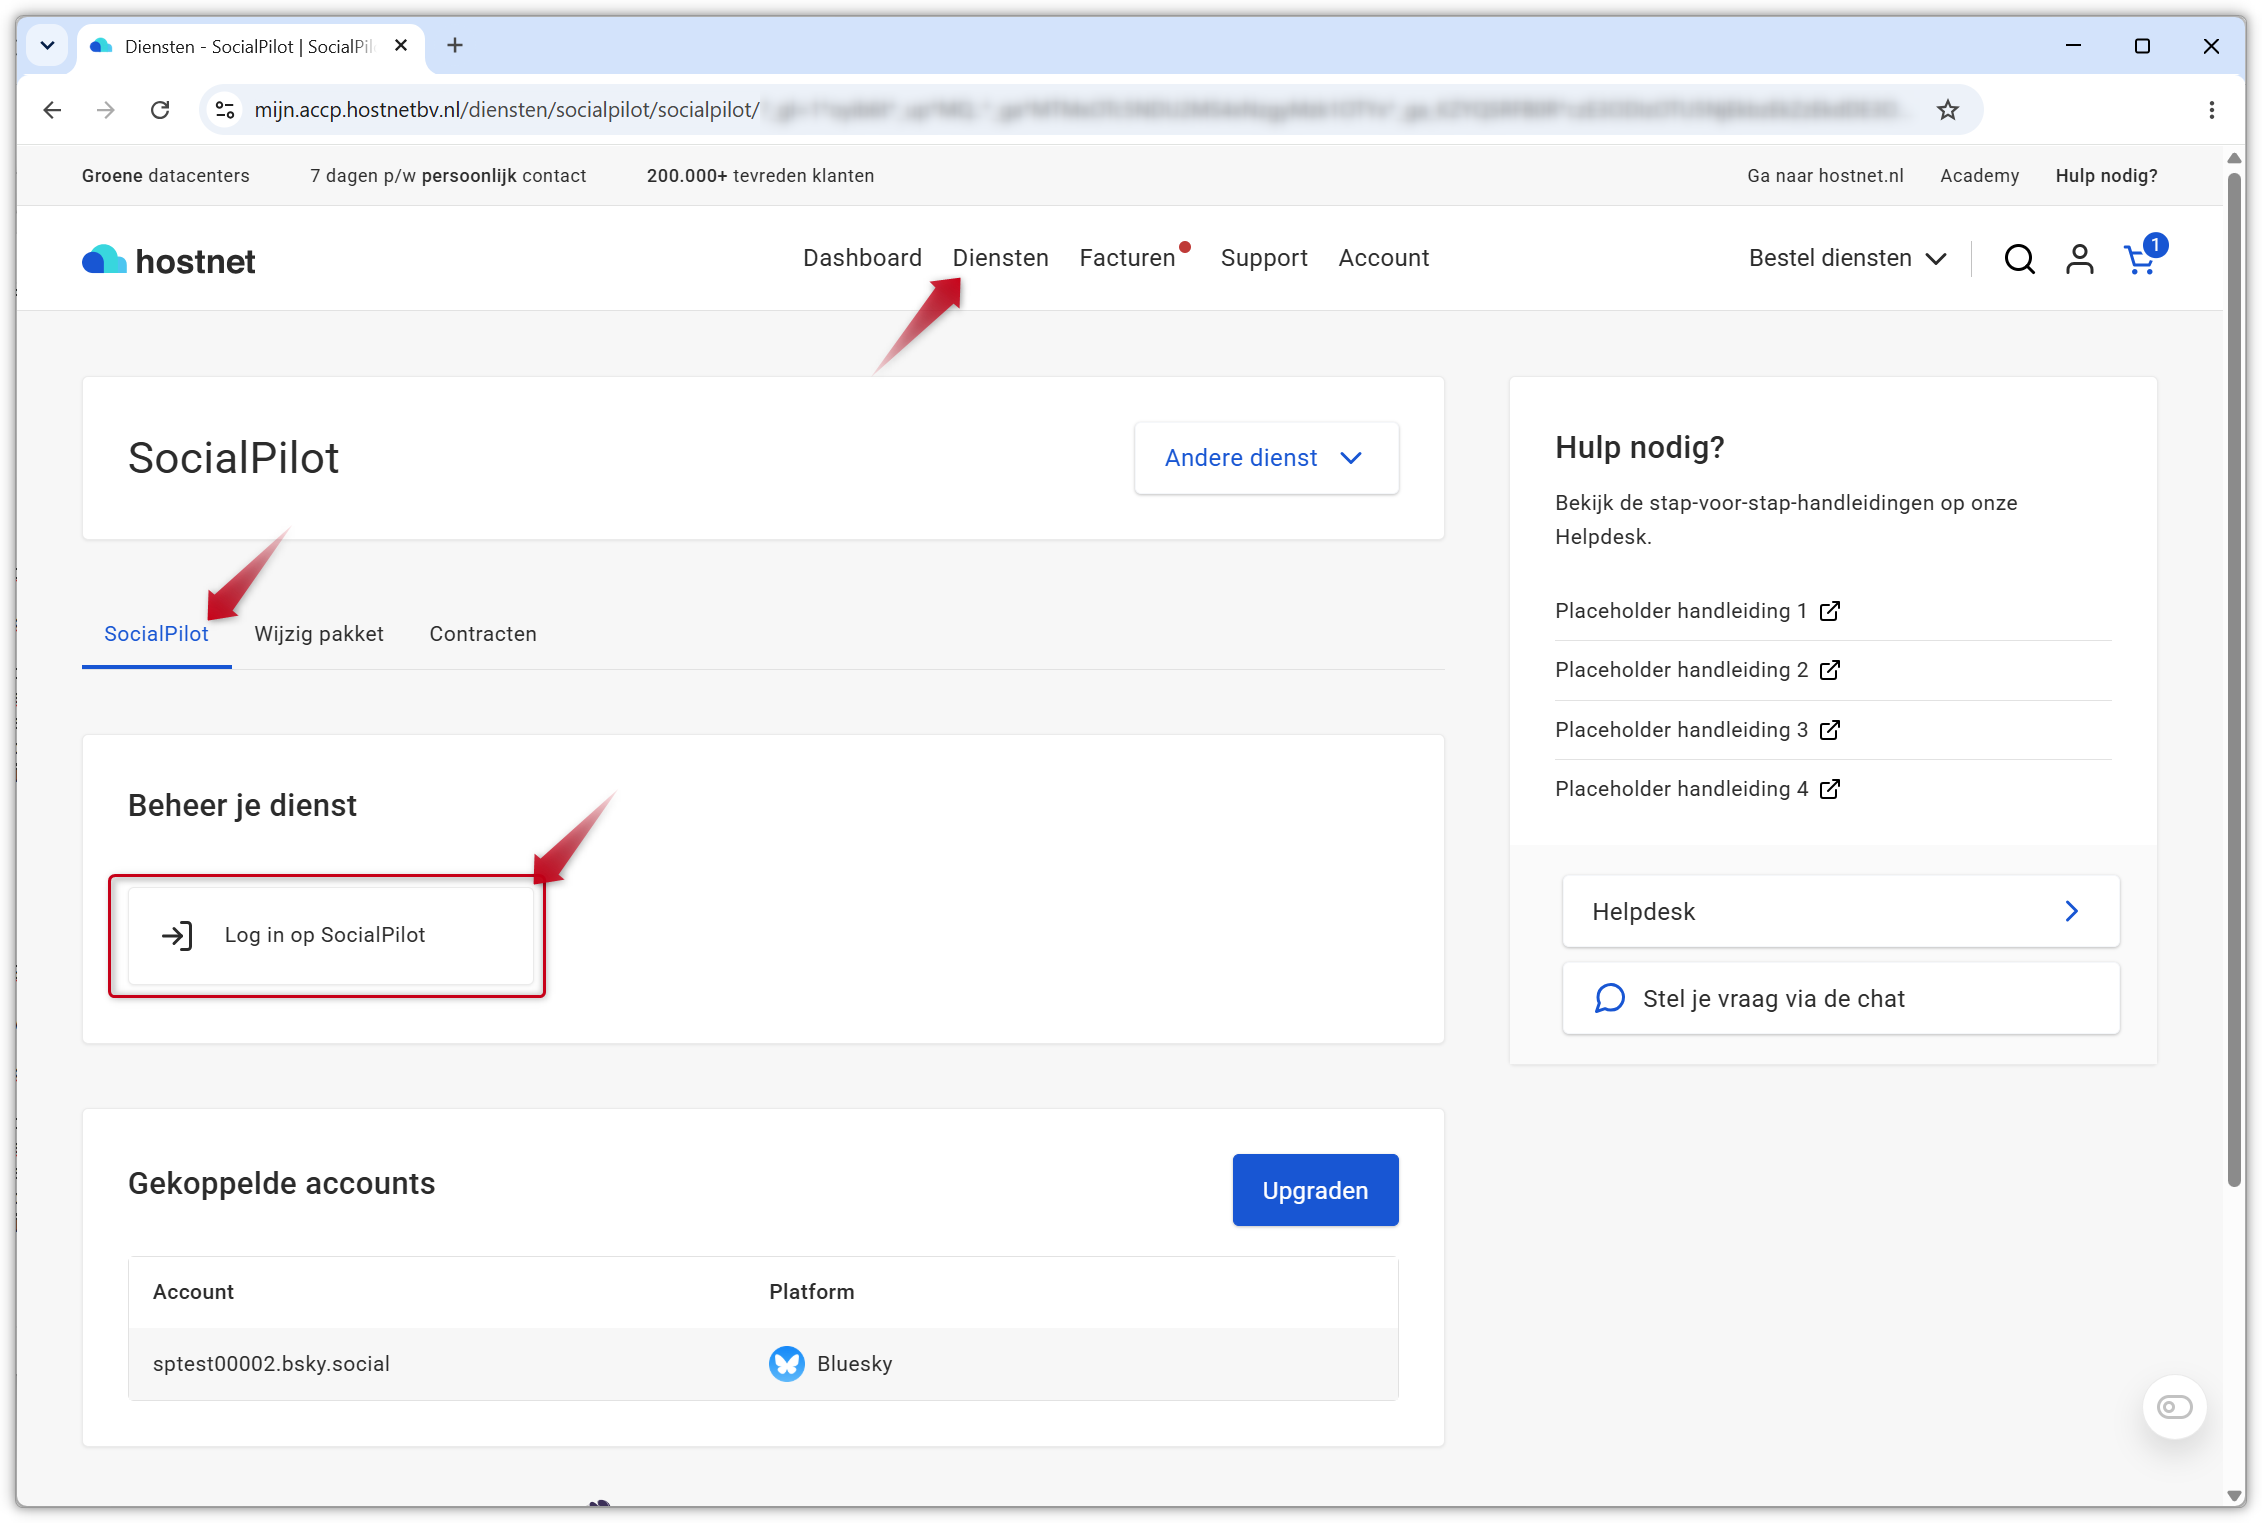Select the SocialPilot tab
Screen dimensions: 2262x1523
click(156, 634)
